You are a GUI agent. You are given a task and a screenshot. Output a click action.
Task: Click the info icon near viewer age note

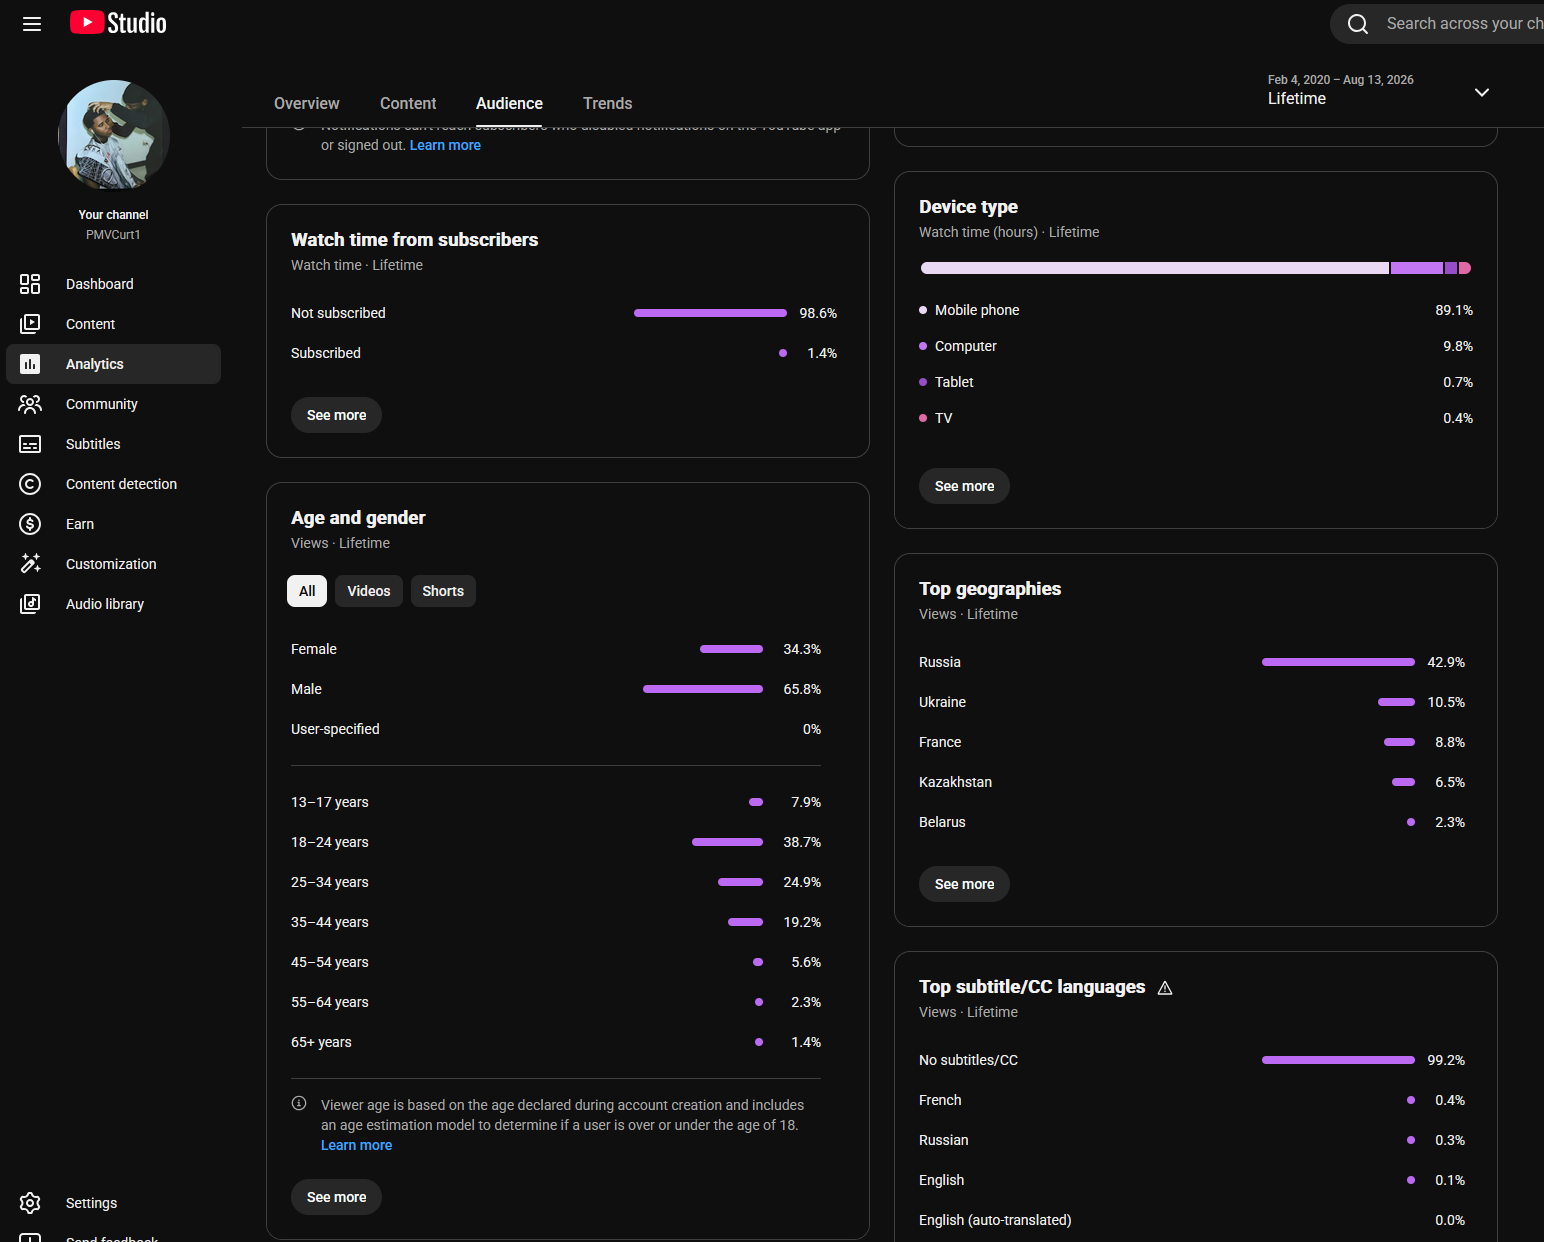click(x=299, y=1104)
